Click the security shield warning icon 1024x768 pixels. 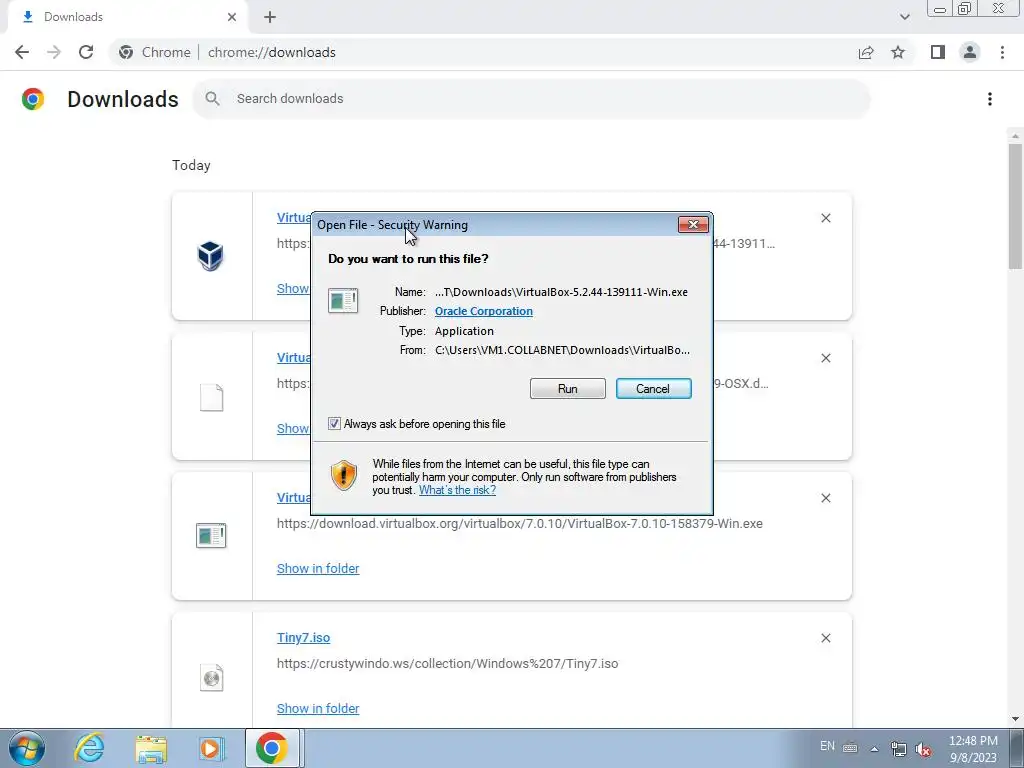point(344,475)
